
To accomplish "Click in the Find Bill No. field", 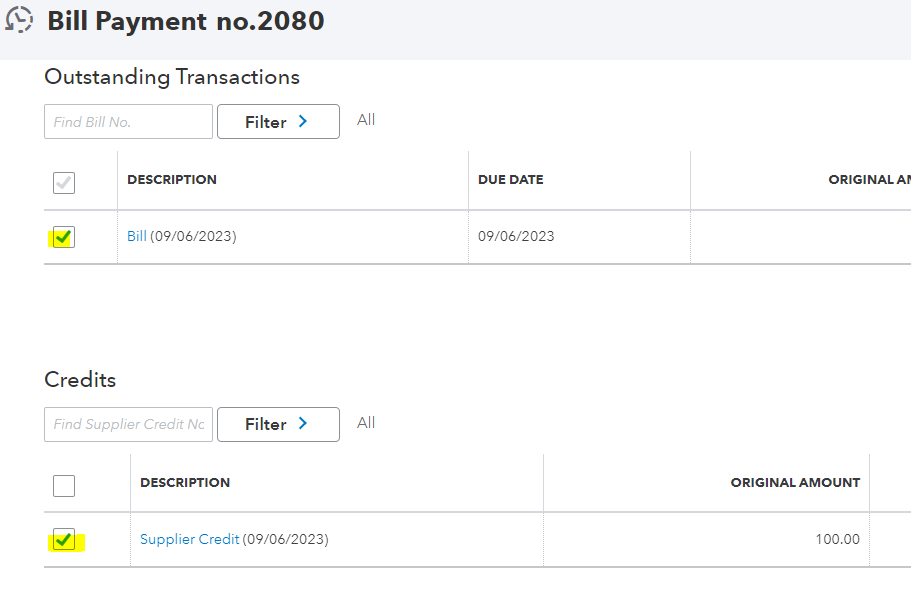I will 128,122.
